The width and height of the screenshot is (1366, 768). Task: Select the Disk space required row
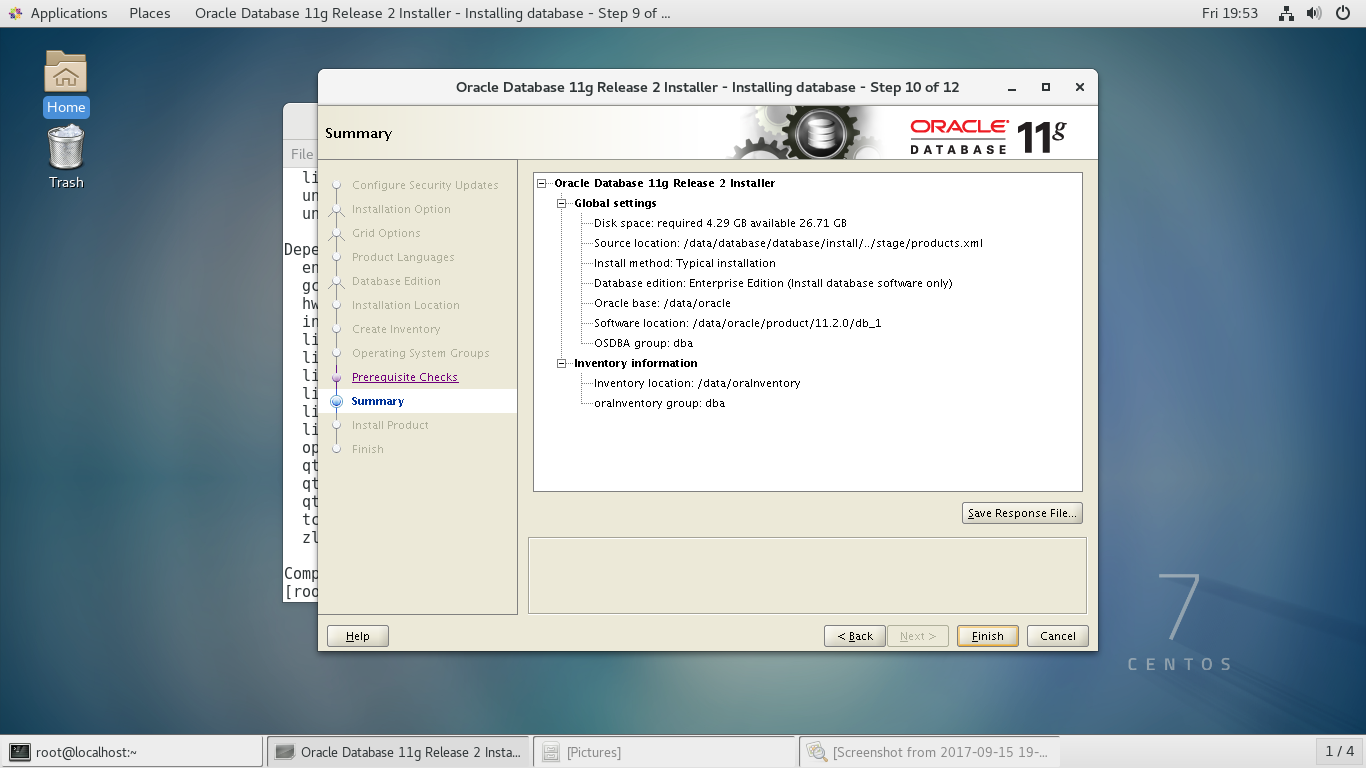(x=720, y=223)
